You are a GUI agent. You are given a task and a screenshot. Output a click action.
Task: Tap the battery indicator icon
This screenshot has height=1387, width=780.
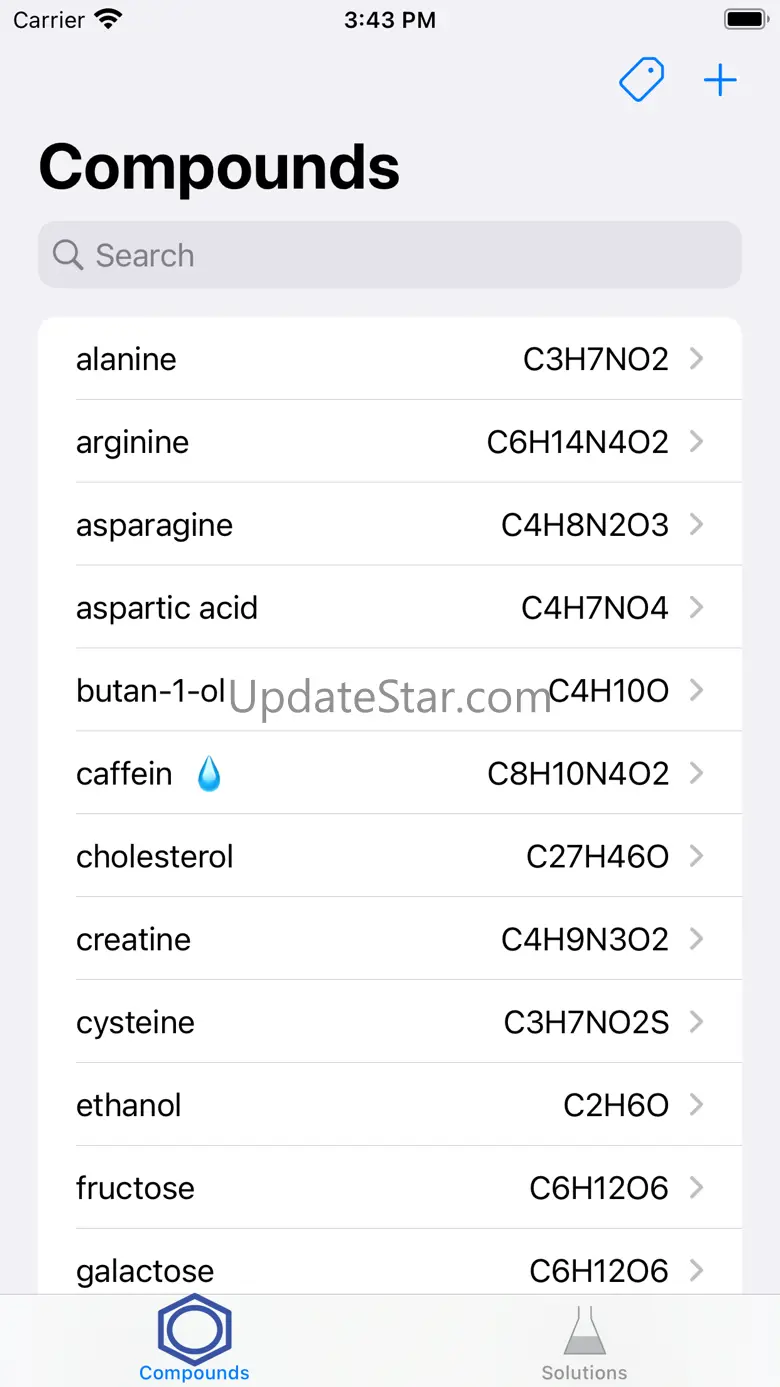point(745,20)
